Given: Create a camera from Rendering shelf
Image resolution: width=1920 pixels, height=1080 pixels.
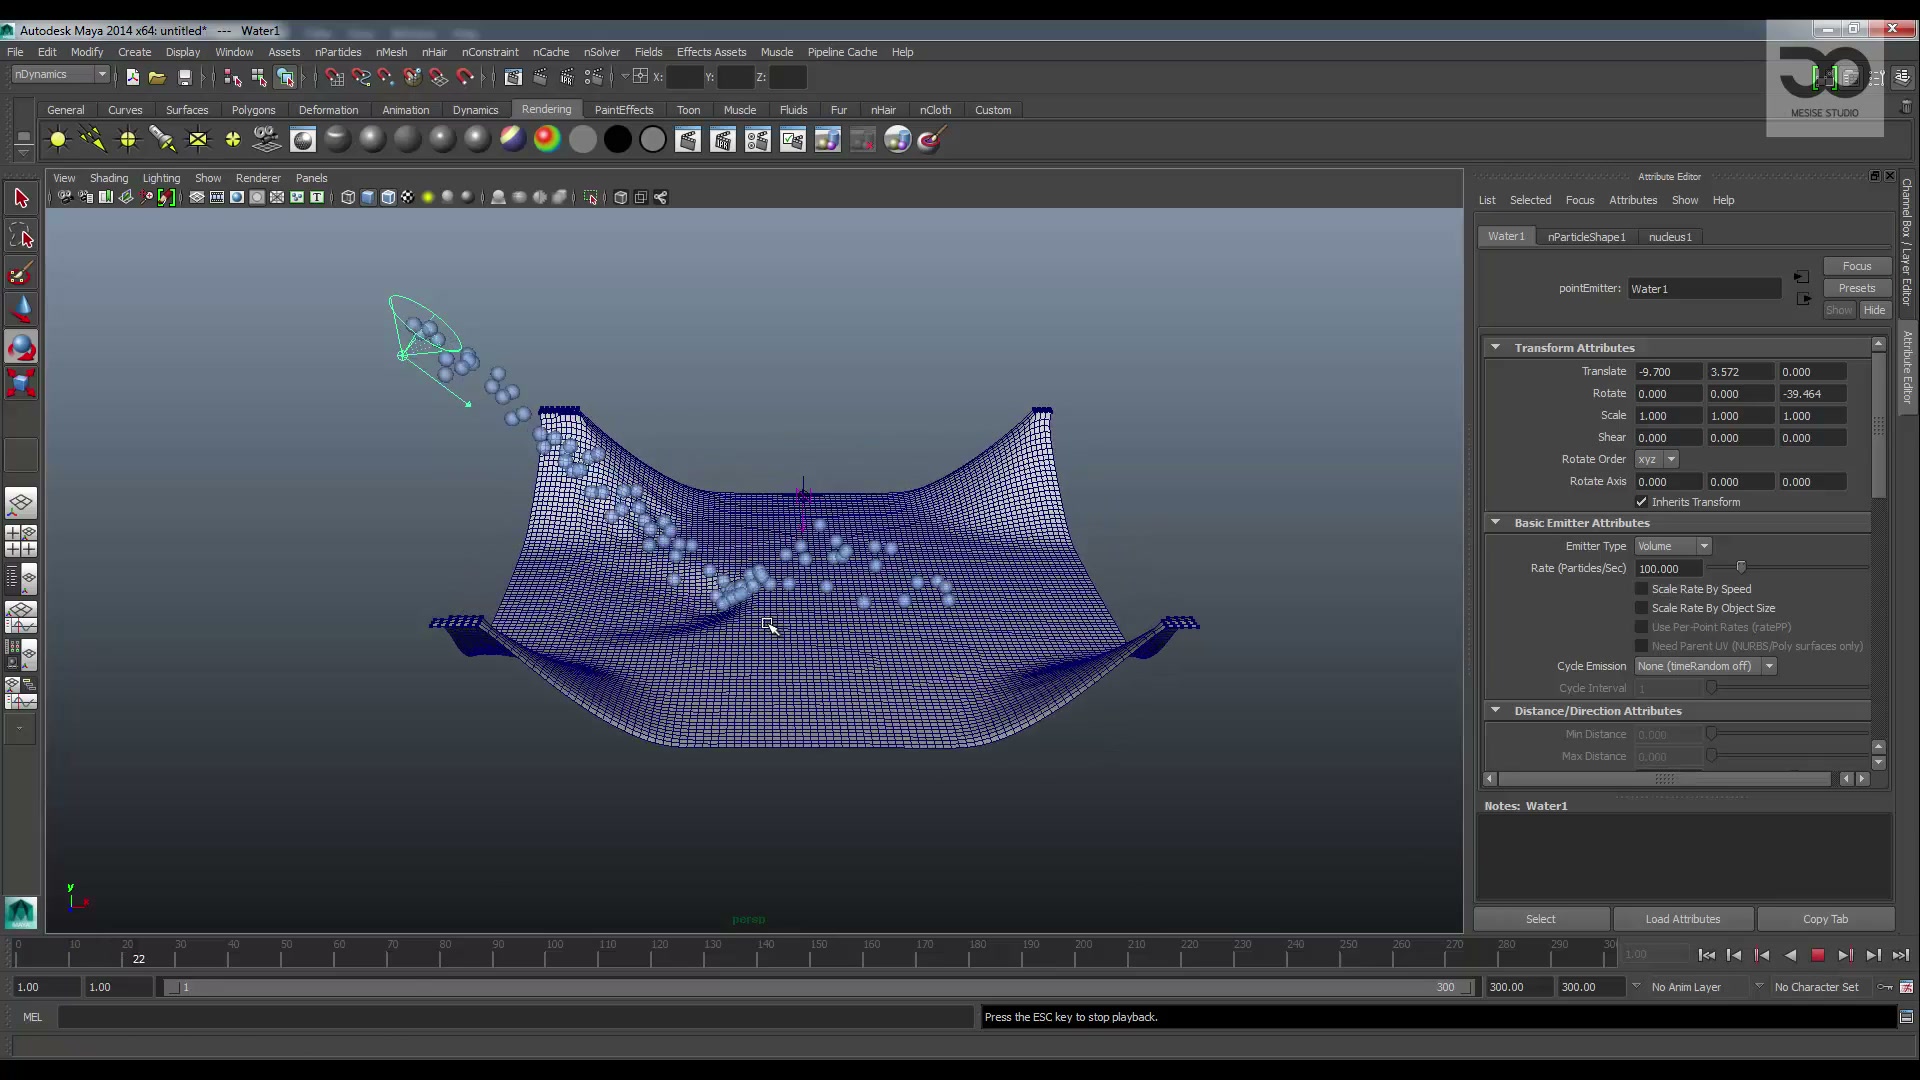Looking at the screenshot, I should point(267,140).
